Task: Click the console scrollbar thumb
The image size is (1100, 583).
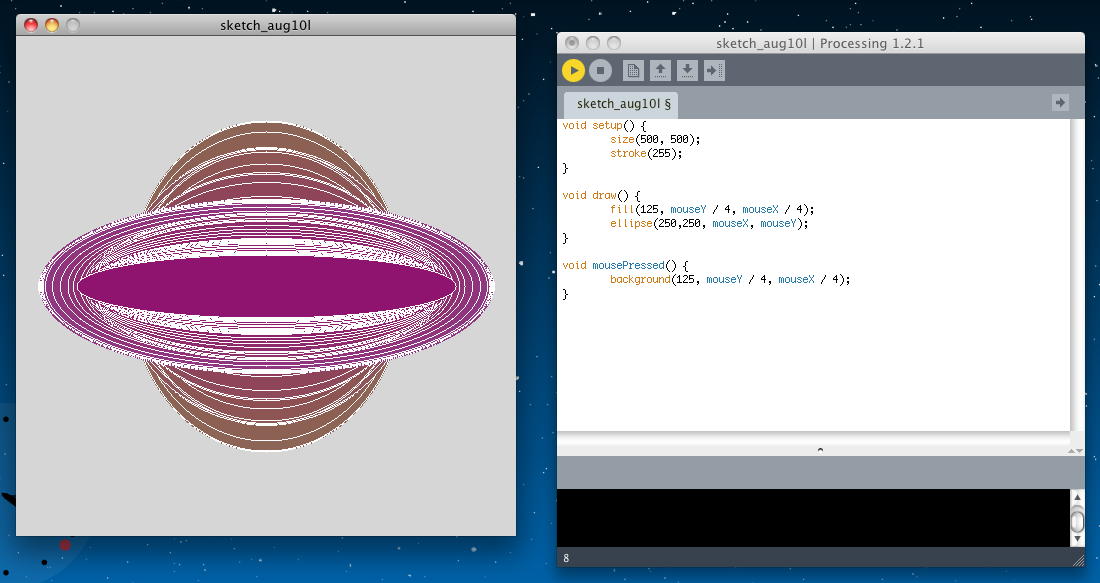Action: (x=1077, y=520)
